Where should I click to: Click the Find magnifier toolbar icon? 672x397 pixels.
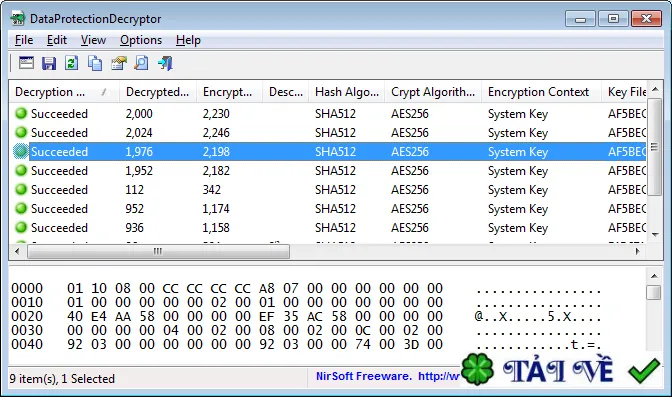click(x=141, y=63)
